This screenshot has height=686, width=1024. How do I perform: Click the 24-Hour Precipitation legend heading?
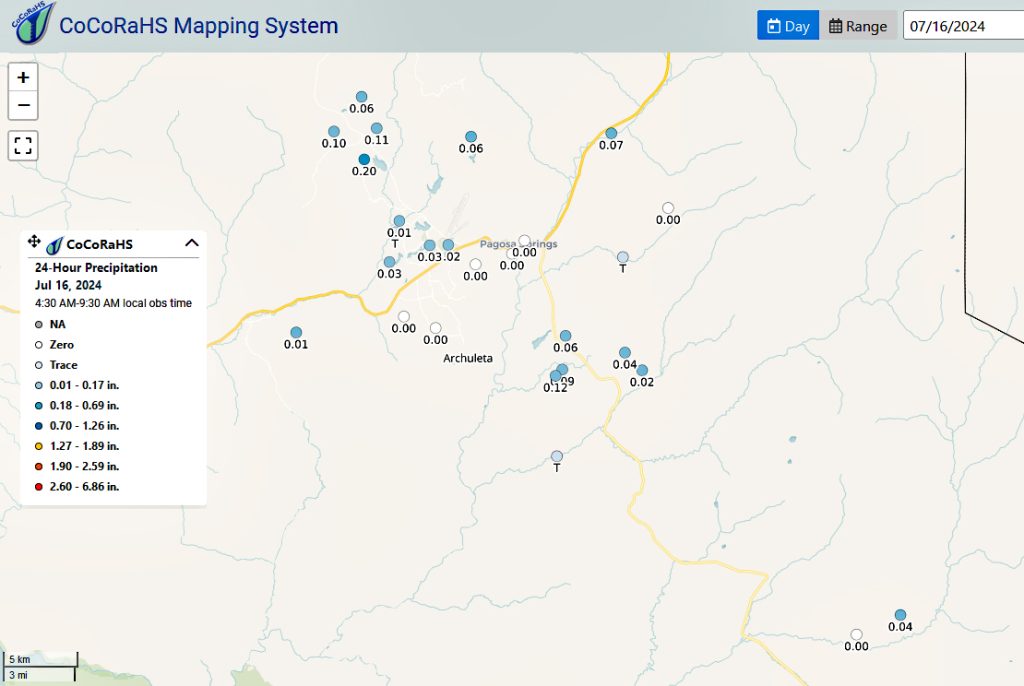tap(96, 268)
